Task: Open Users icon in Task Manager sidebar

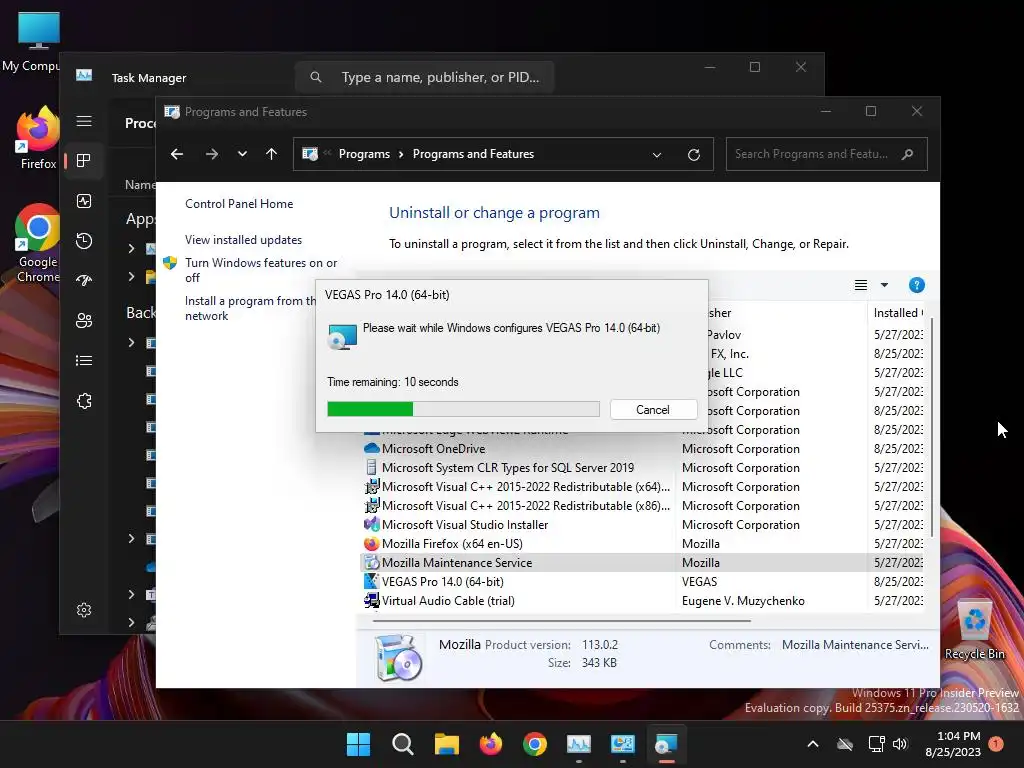Action: point(84,321)
